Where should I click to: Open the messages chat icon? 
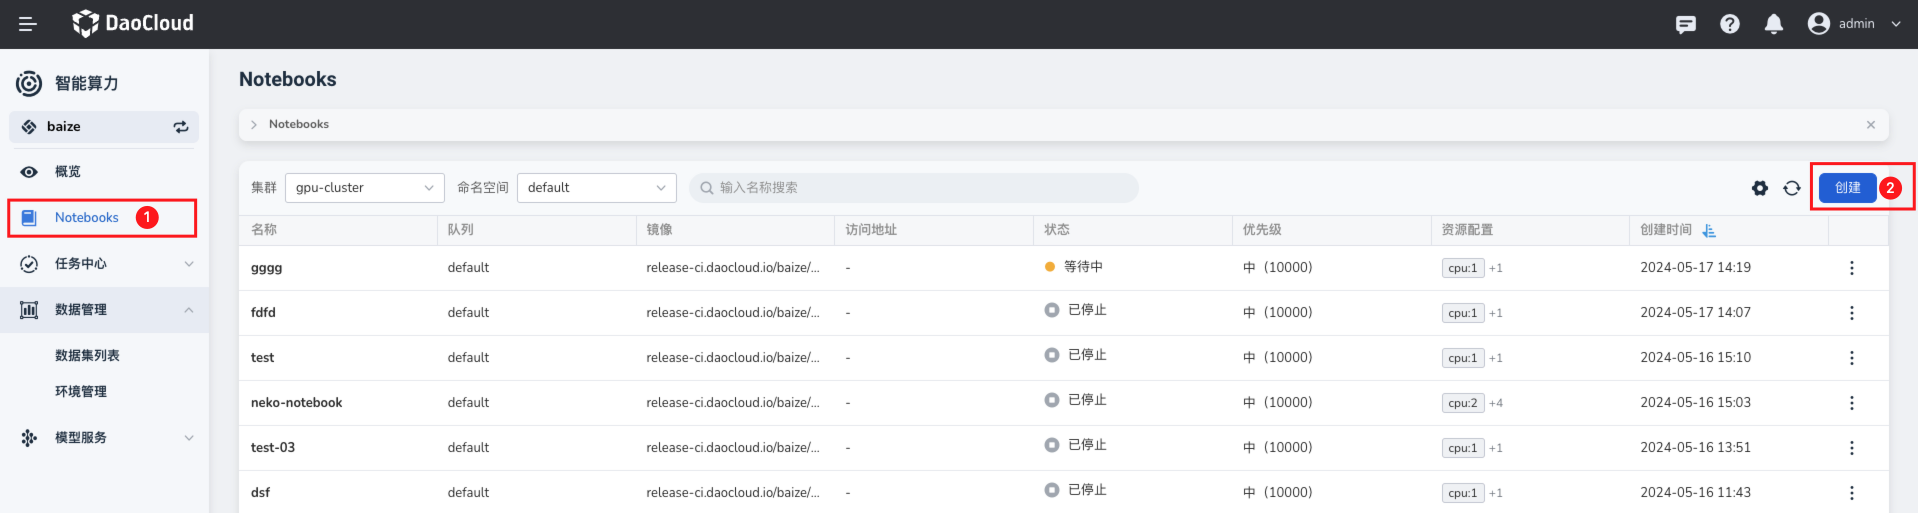(1686, 24)
